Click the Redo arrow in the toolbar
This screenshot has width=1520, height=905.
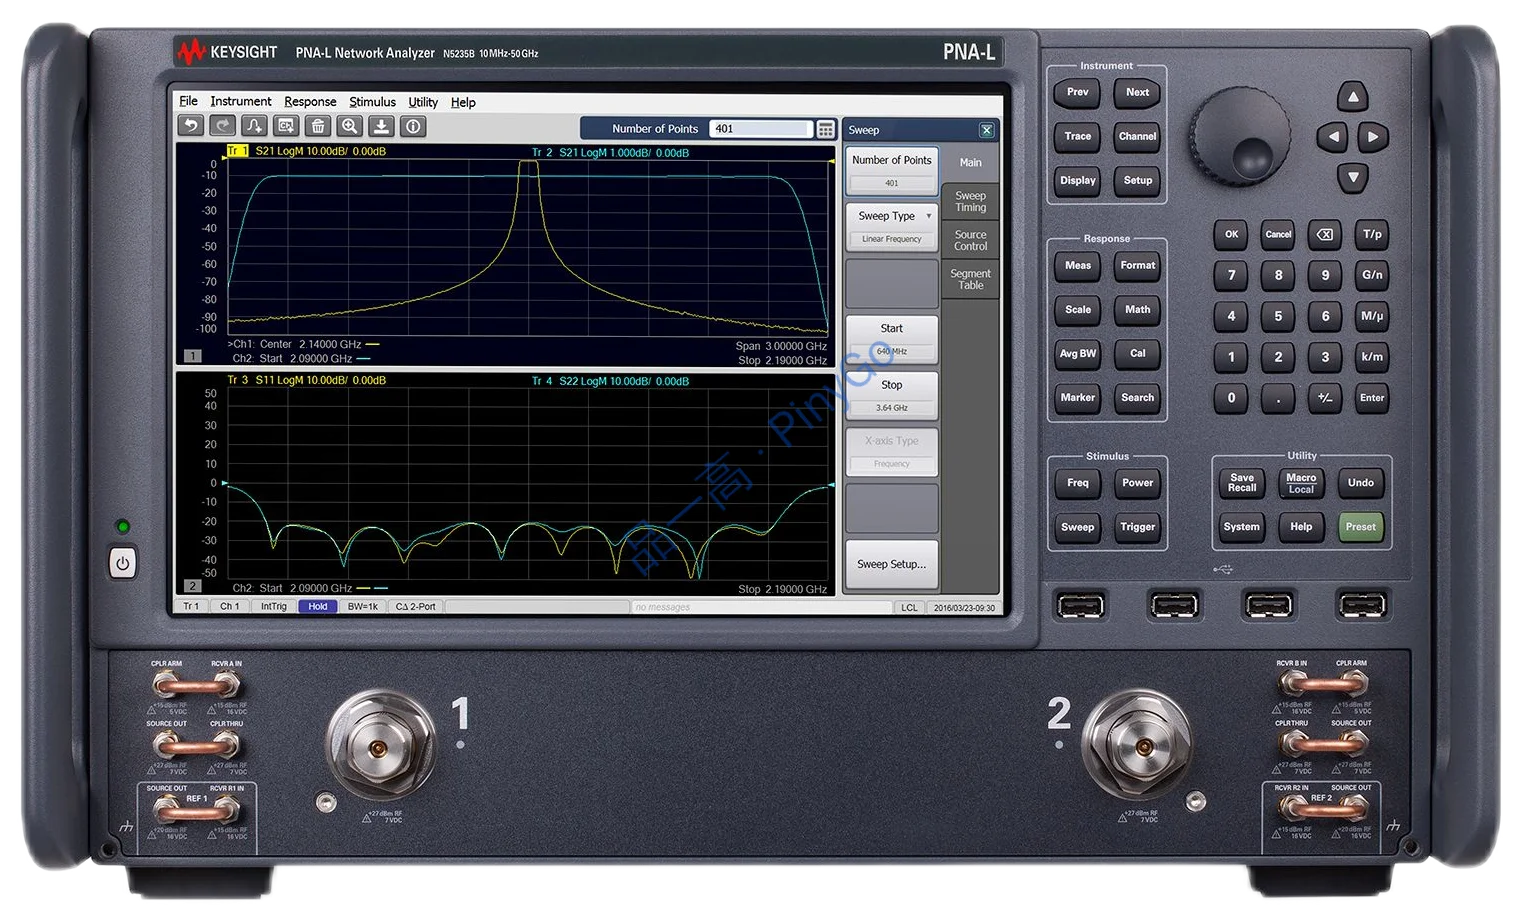[x=222, y=126]
